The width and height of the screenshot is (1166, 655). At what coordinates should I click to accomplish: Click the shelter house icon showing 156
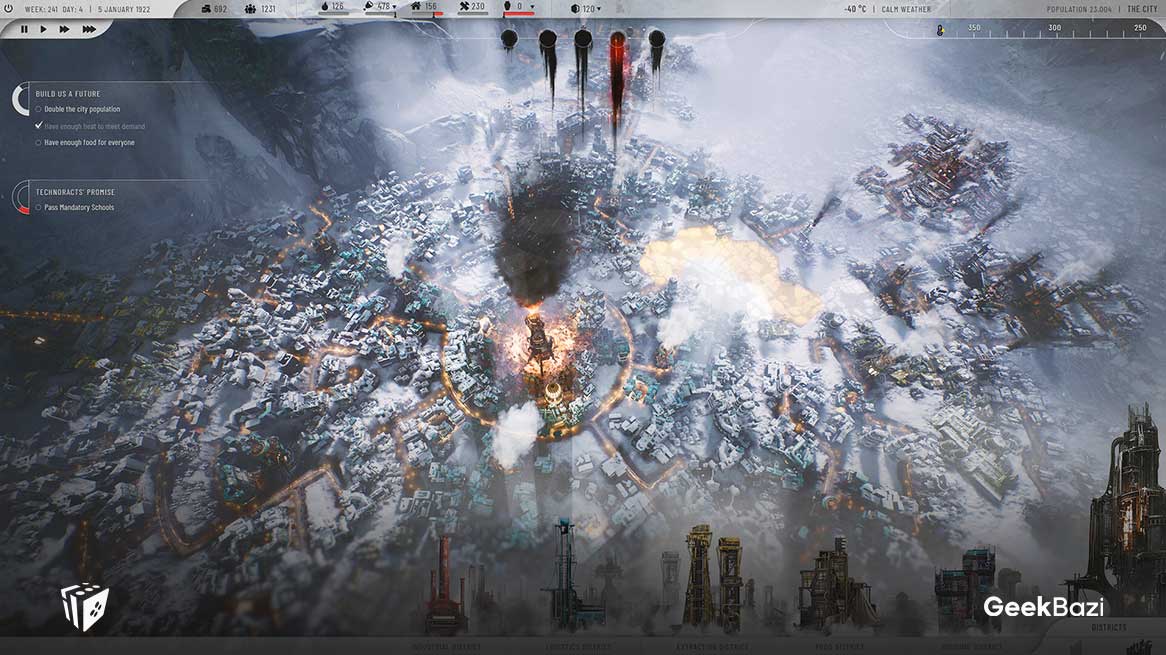[416, 6]
